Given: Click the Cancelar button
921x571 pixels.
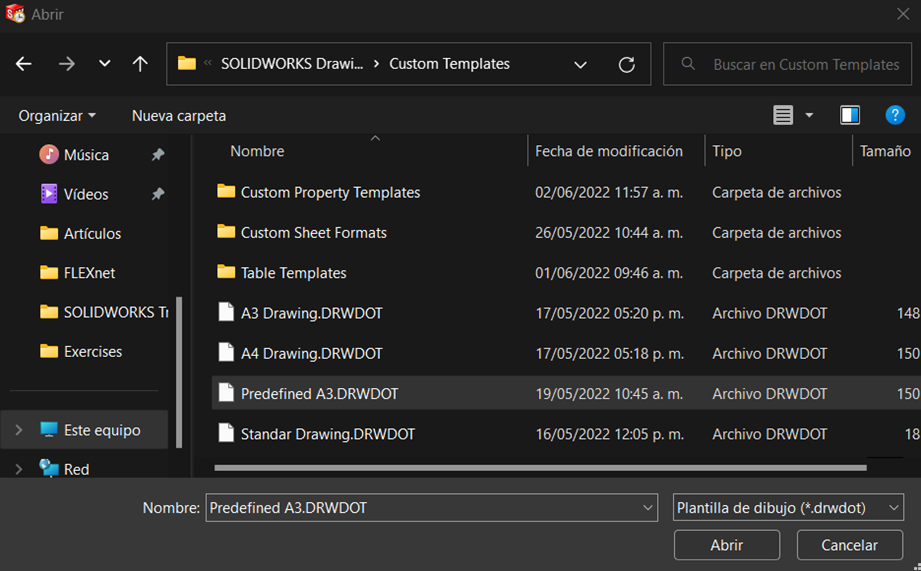Looking at the screenshot, I should click(x=849, y=545).
